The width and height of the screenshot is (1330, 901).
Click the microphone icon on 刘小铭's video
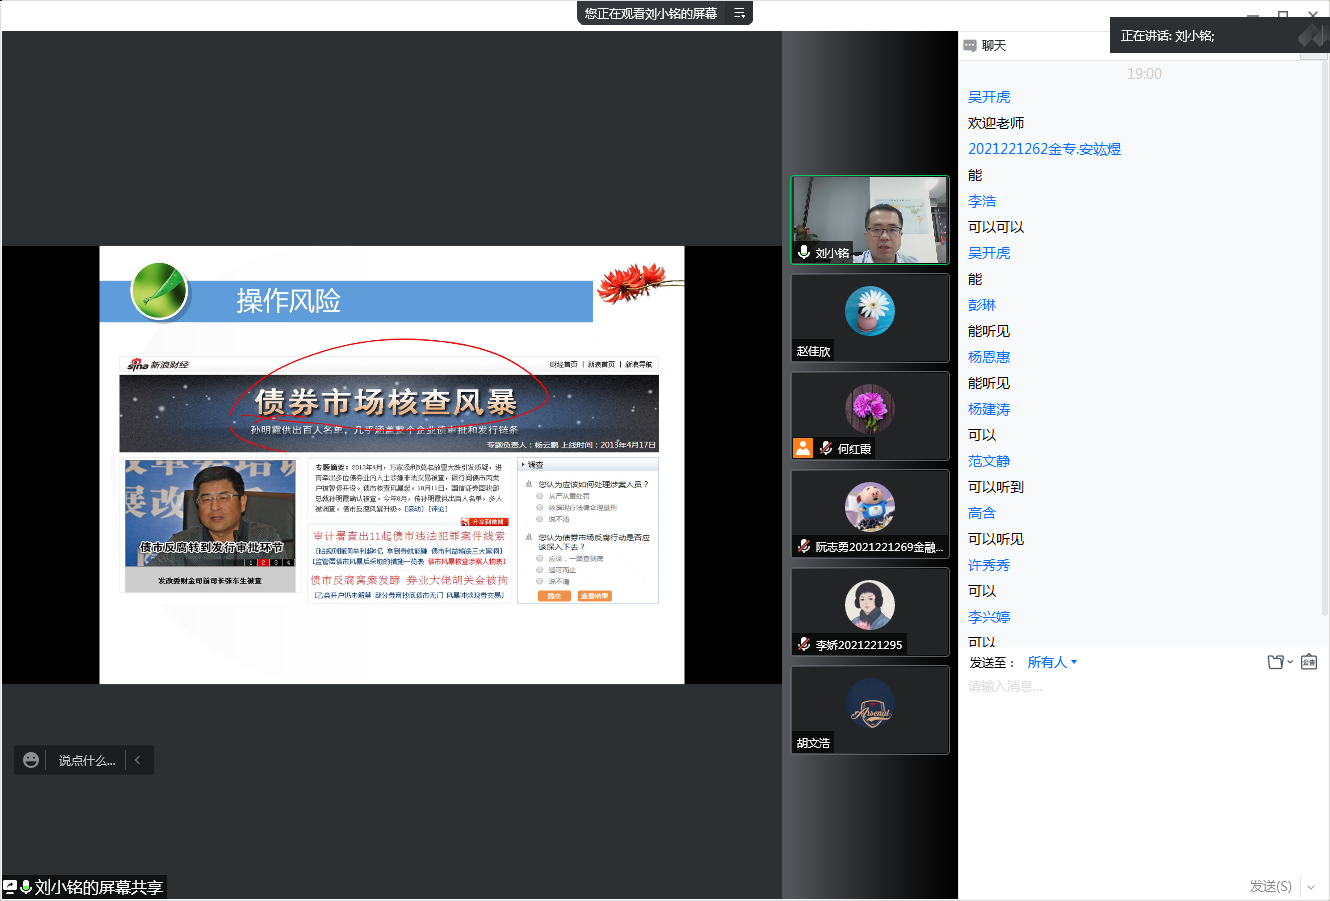pos(804,253)
